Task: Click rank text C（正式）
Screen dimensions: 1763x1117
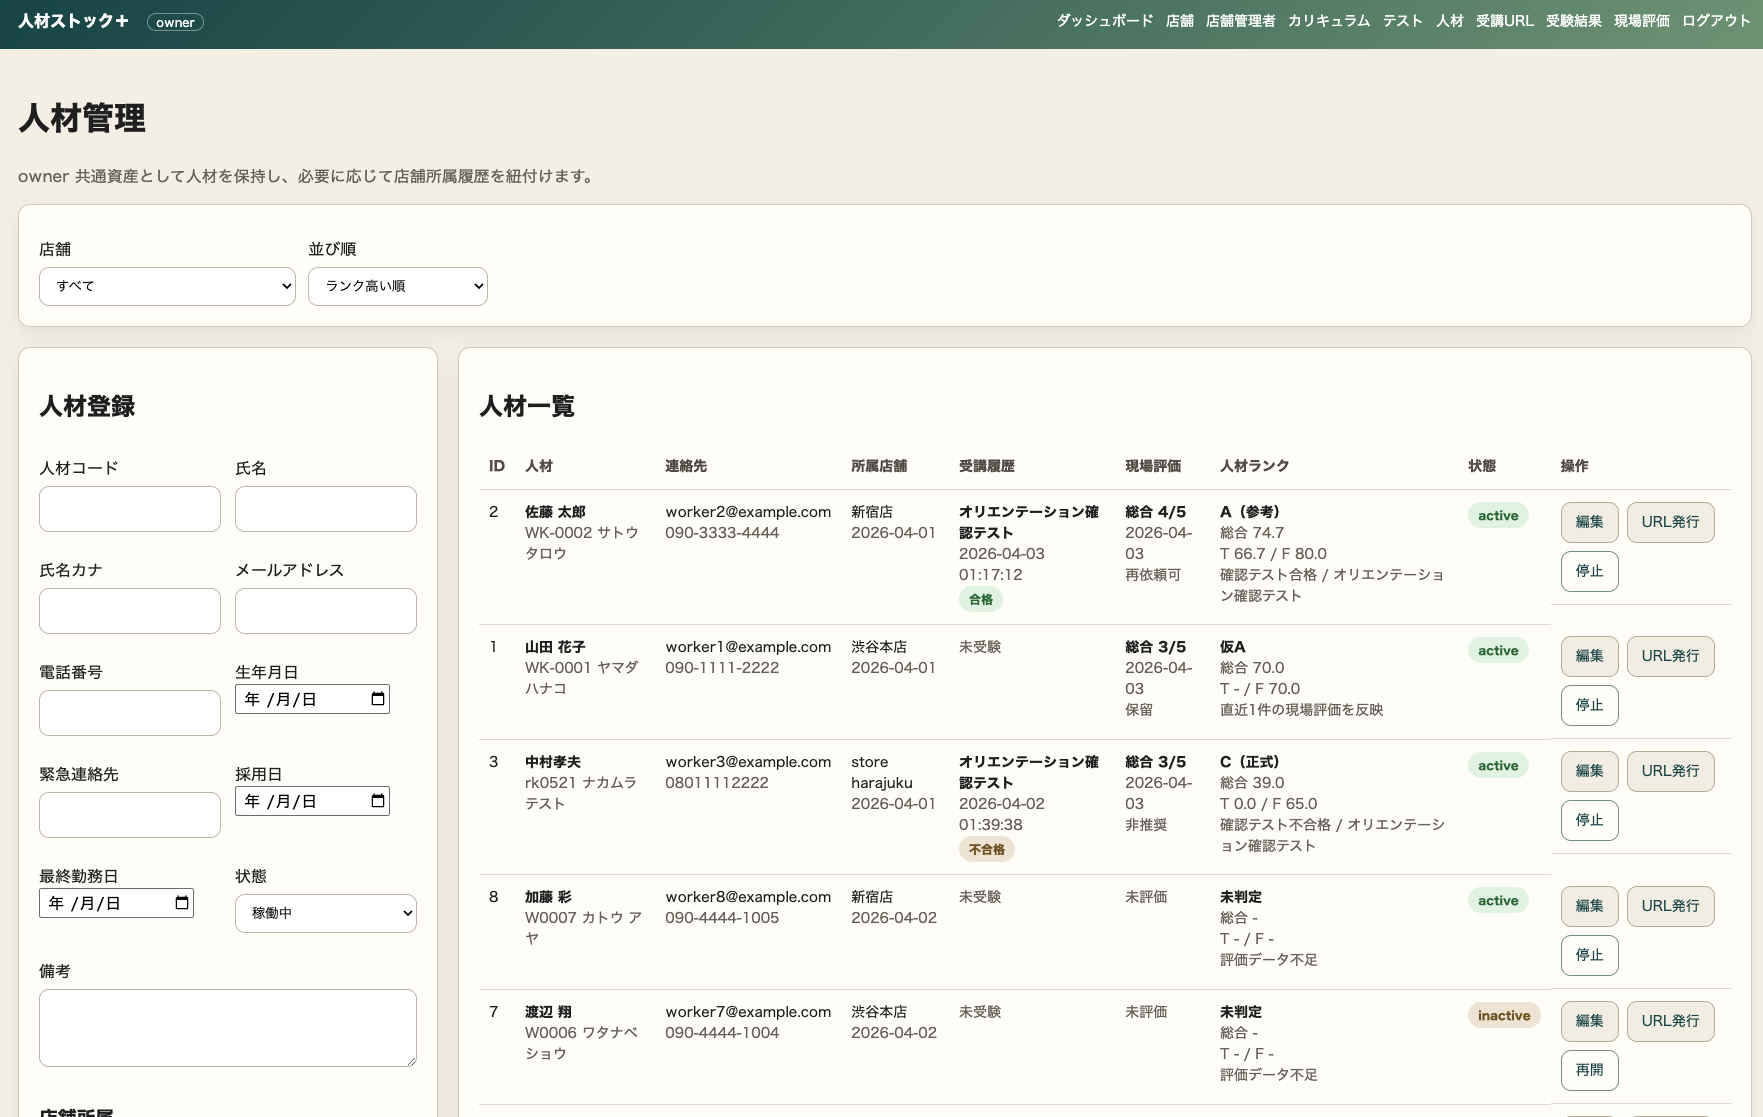Action: (1250, 762)
